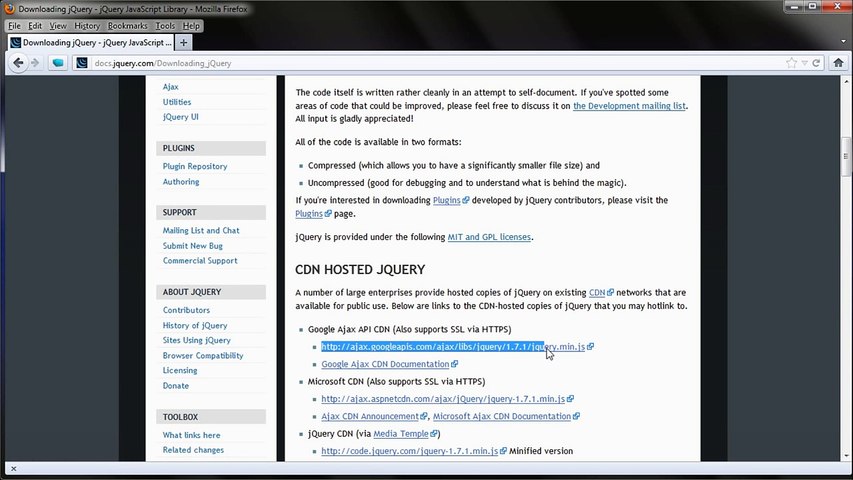Open the View menu
This screenshot has height=480, width=853.
point(58,26)
